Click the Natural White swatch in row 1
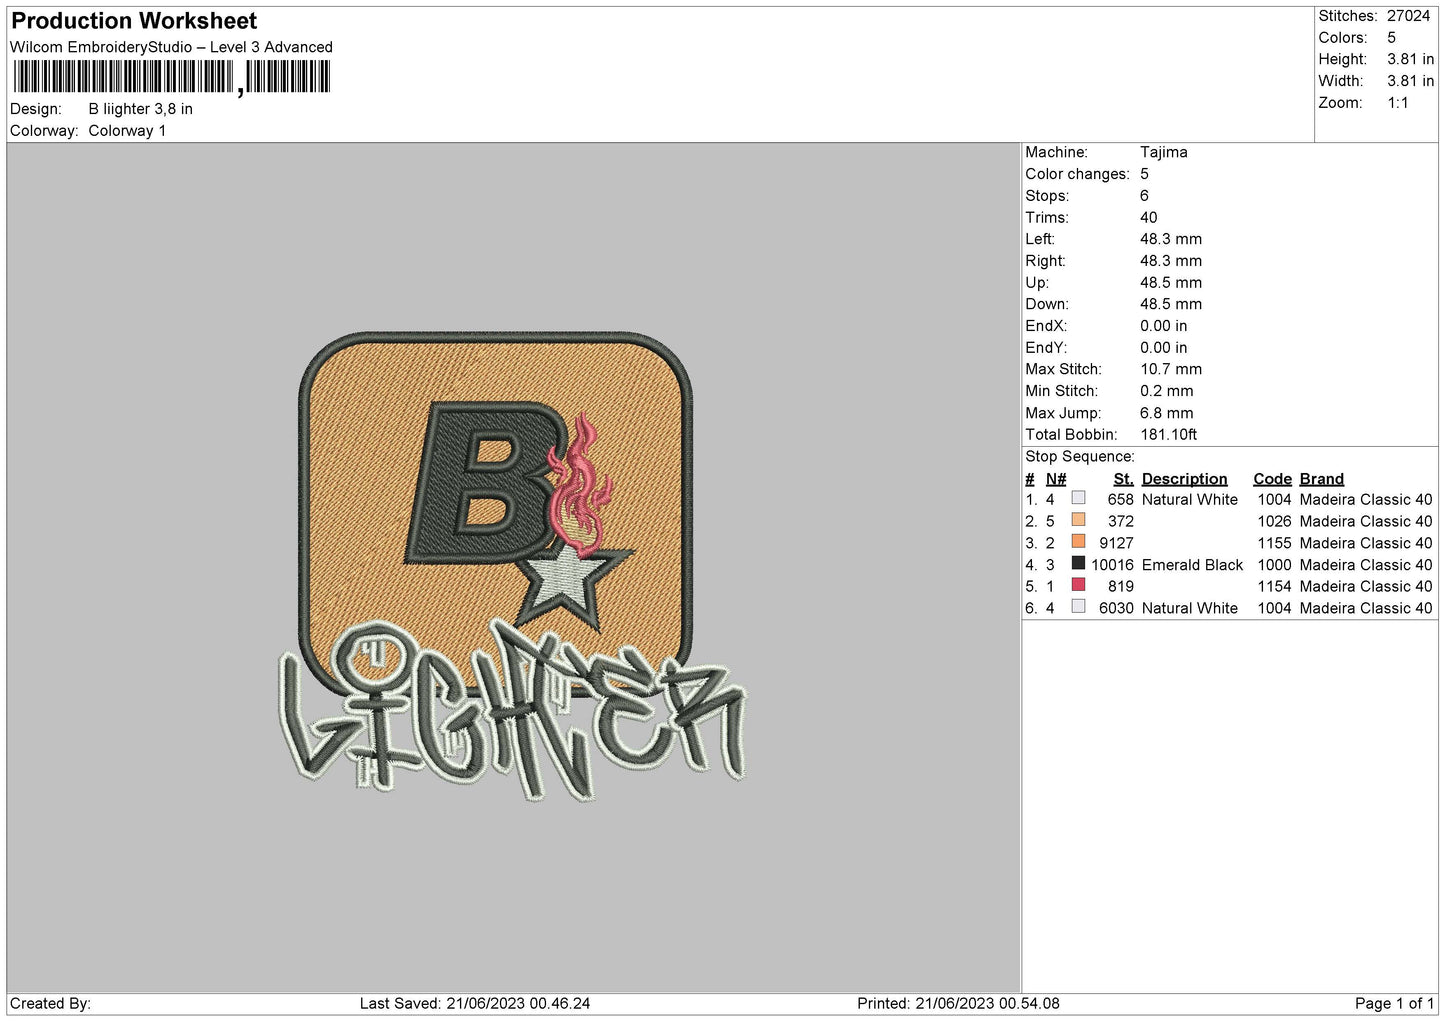1445x1021 pixels. click(x=1078, y=498)
